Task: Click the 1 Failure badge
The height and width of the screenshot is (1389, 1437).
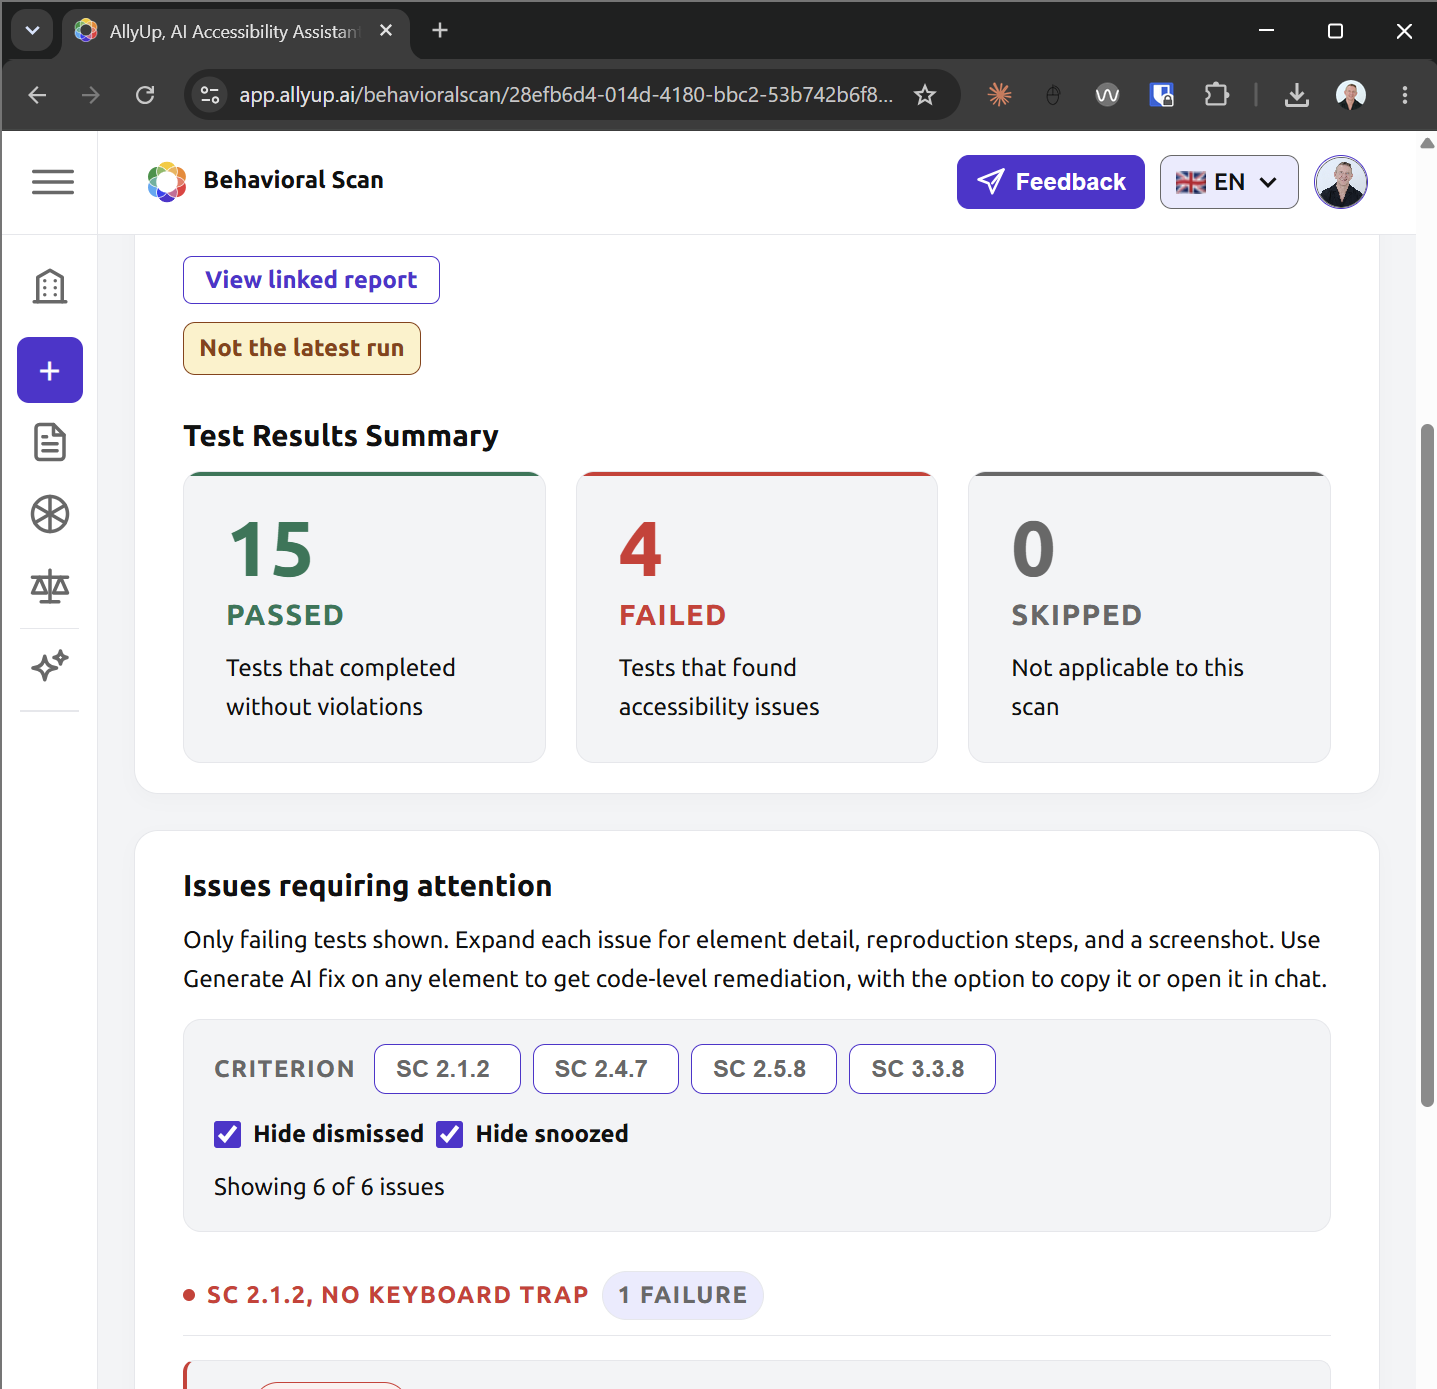Action: click(683, 1295)
